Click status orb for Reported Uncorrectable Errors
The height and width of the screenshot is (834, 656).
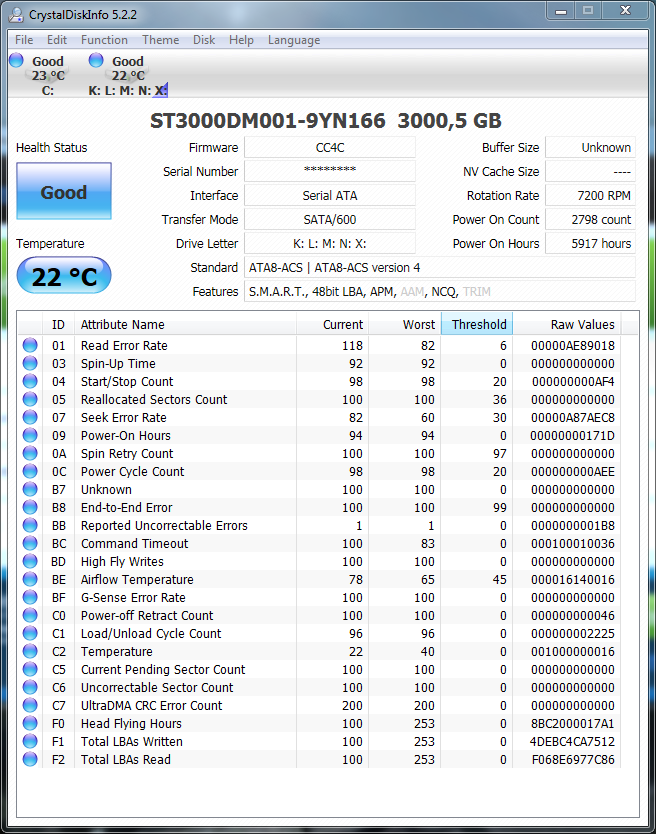point(30,526)
